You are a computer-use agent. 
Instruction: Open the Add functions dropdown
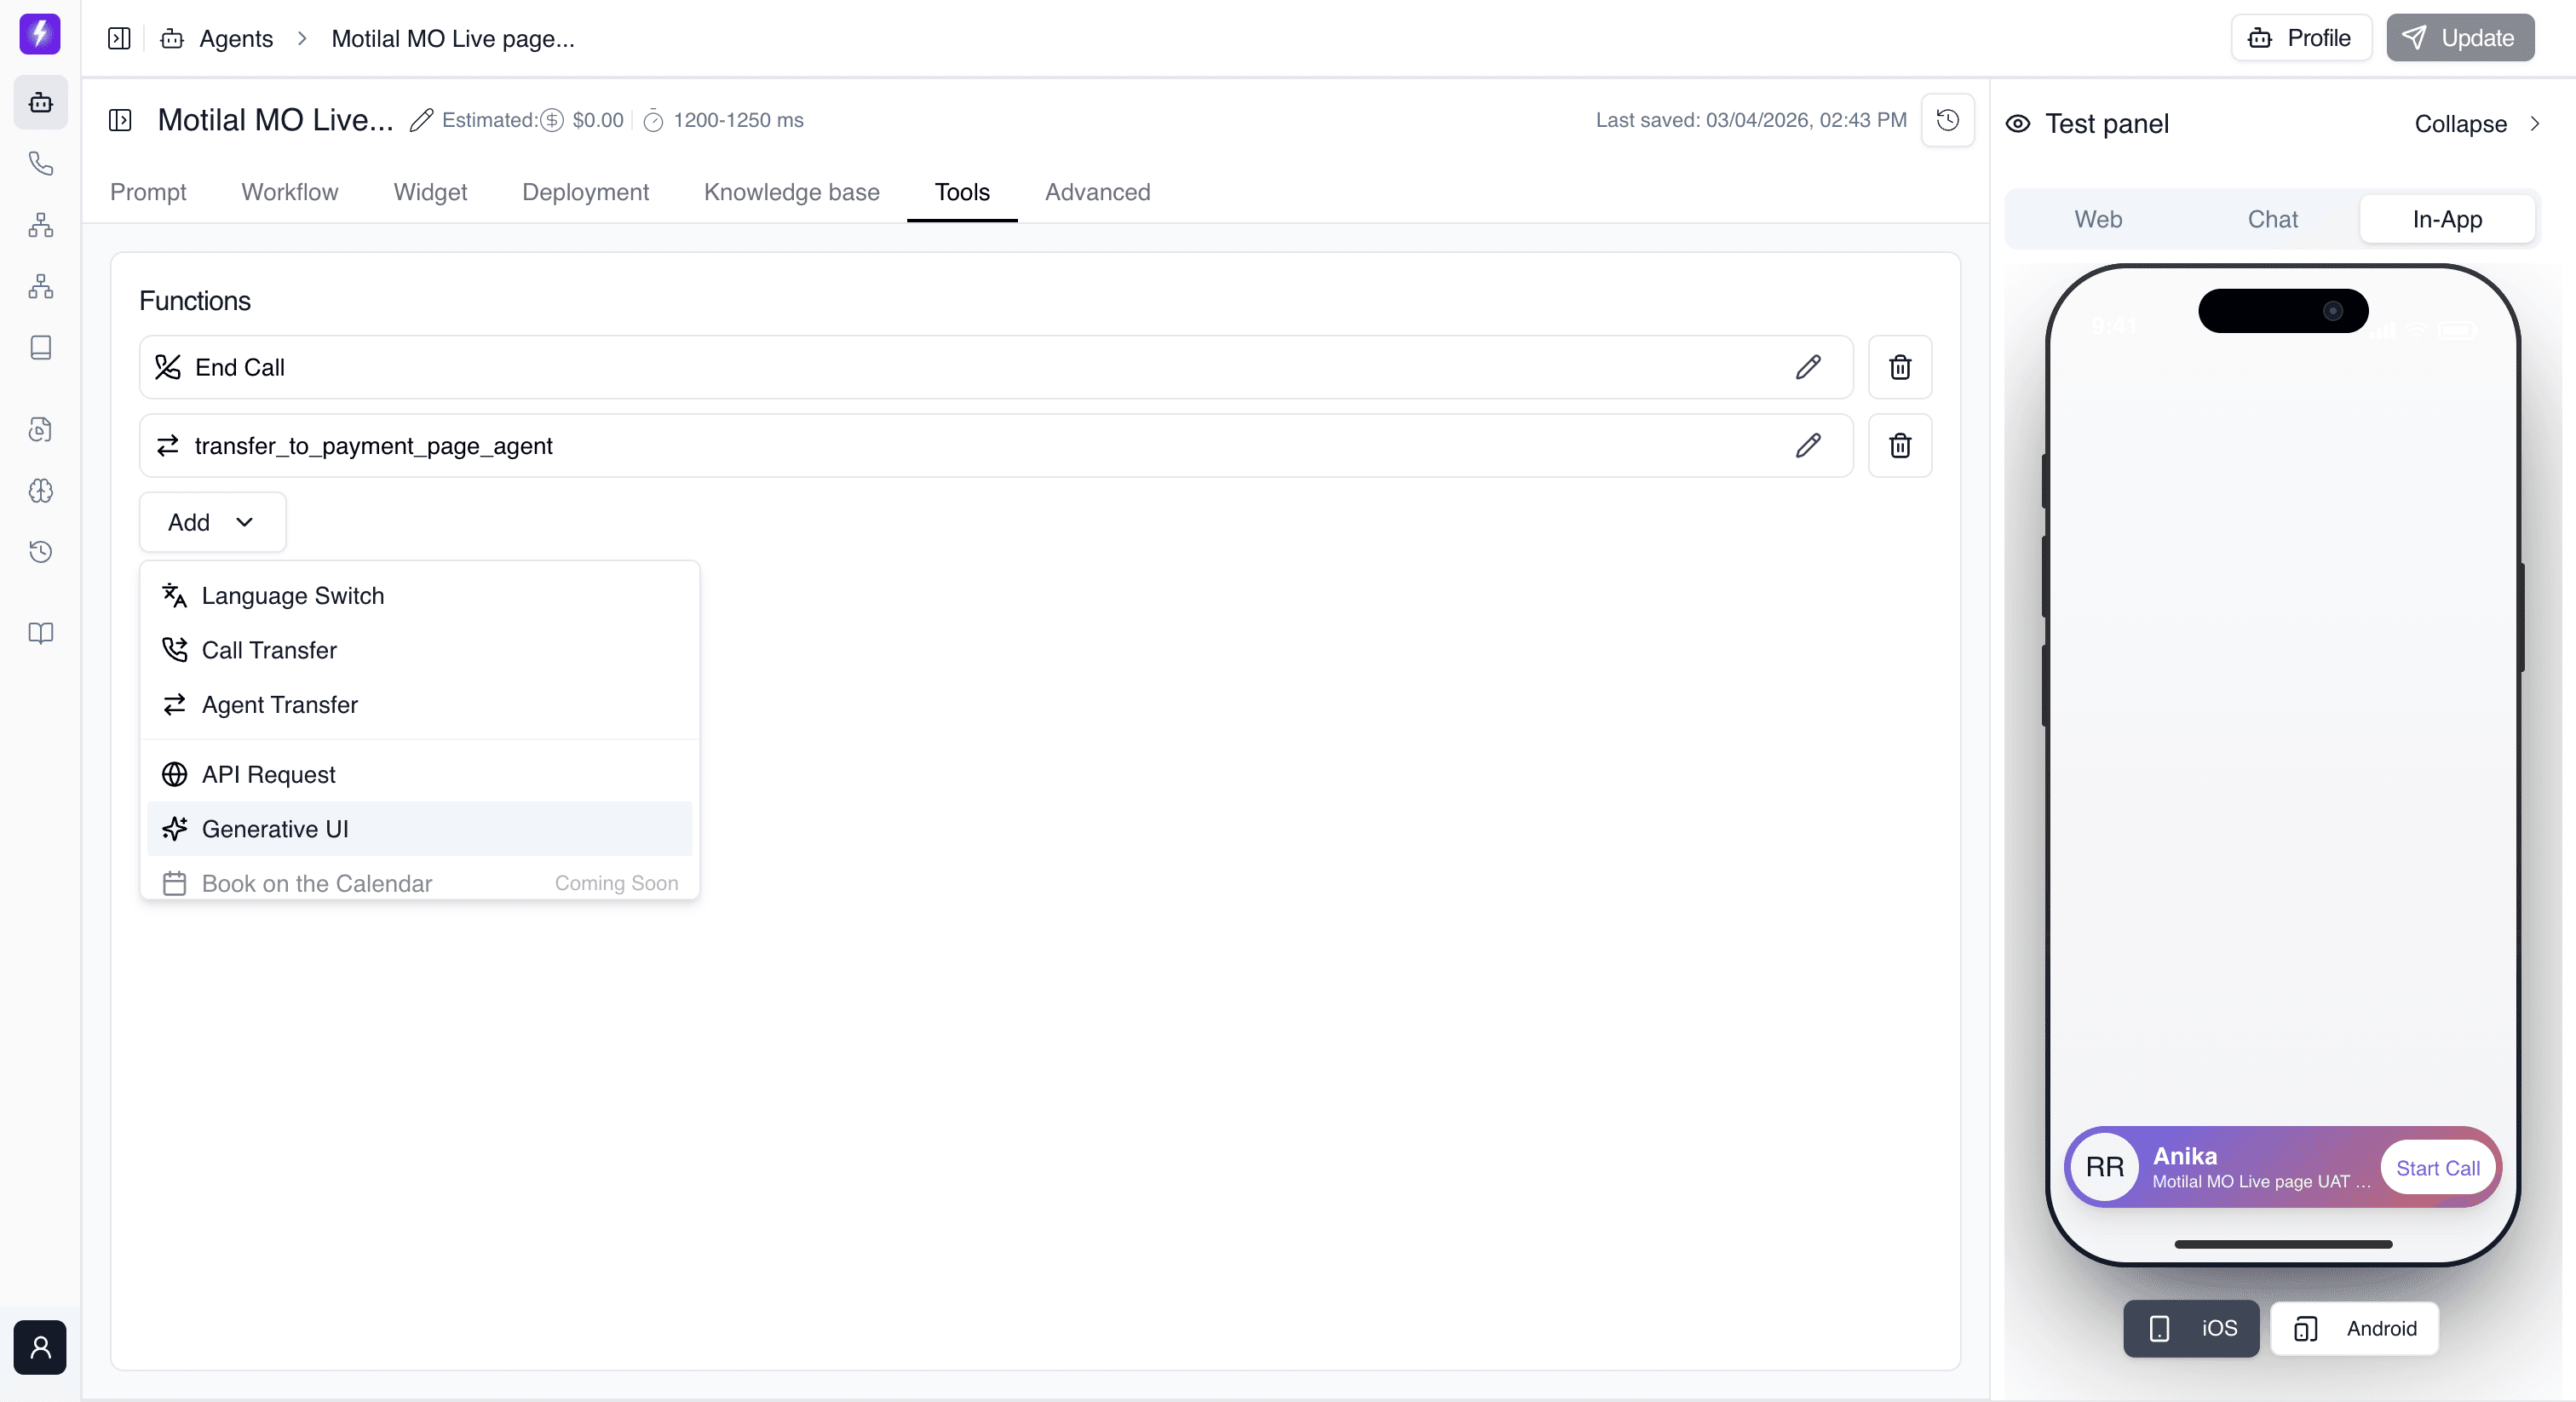(x=211, y=521)
